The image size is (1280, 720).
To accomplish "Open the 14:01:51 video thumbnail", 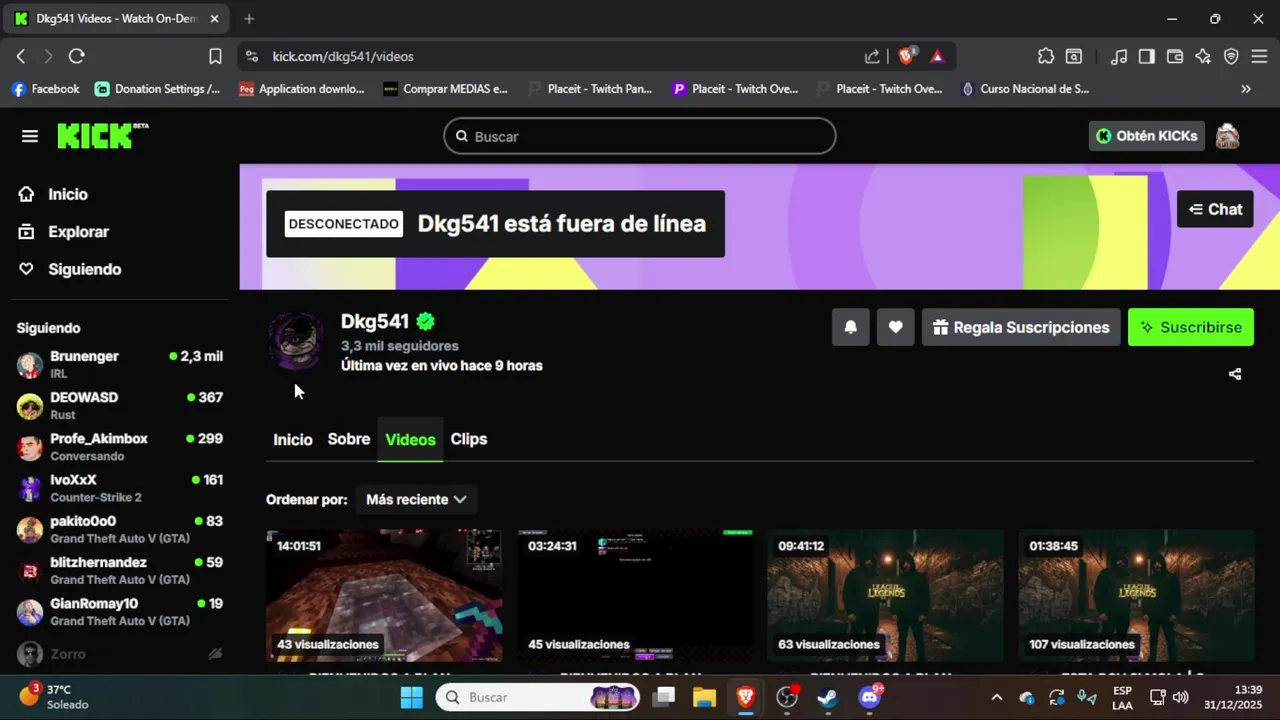I will [x=384, y=596].
